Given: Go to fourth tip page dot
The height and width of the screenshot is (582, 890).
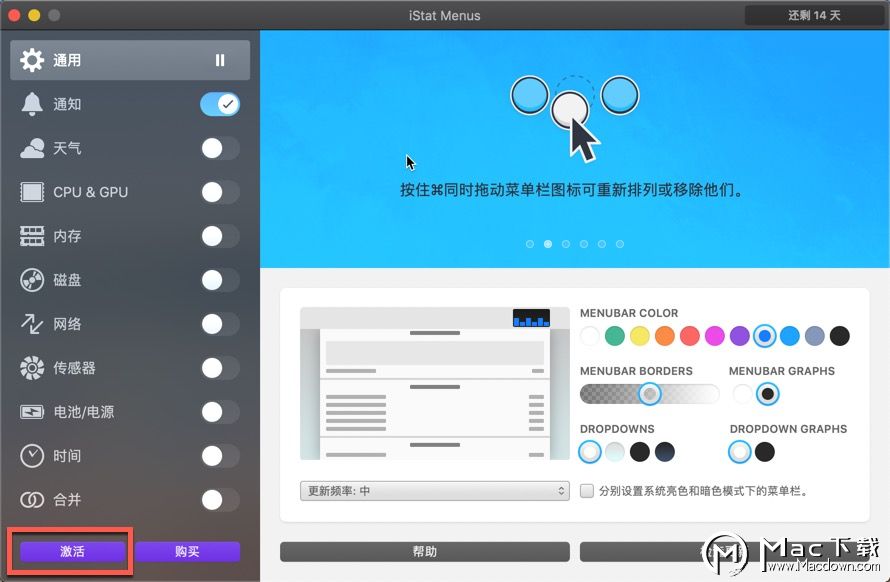Looking at the screenshot, I should coord(583,244).
